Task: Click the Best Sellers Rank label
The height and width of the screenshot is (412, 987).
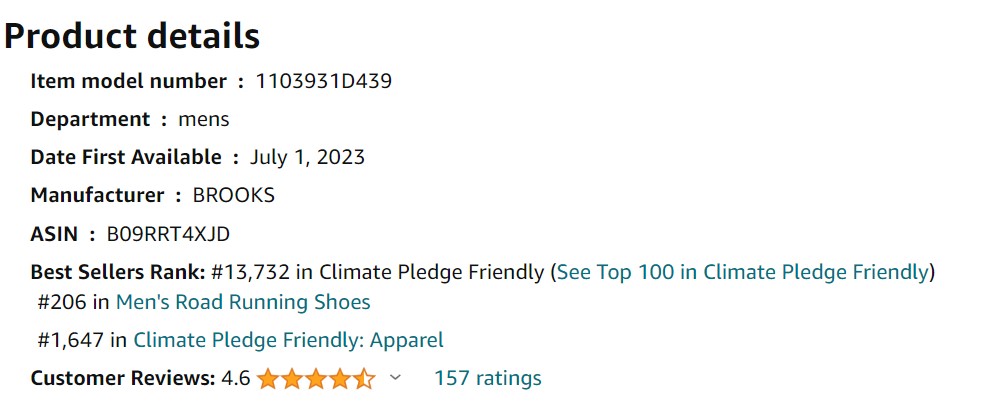Action: tap(118, 272)
